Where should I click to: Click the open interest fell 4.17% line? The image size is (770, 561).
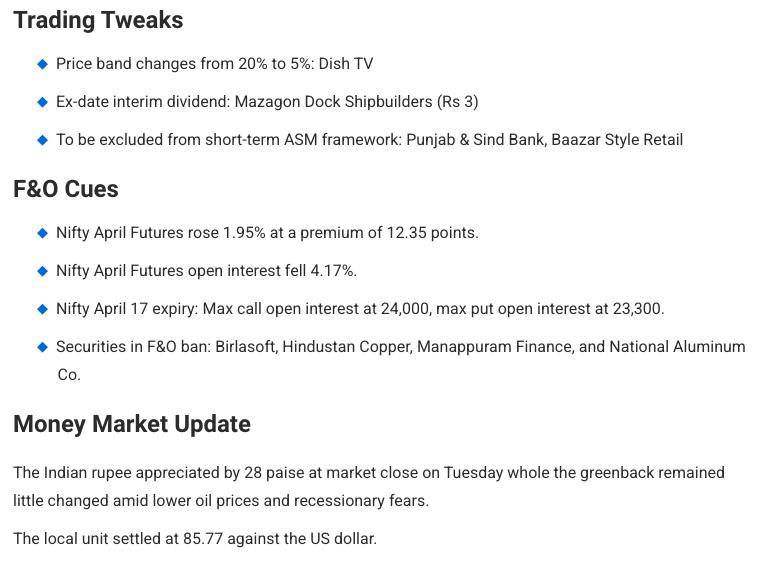[x=206, y=271]
